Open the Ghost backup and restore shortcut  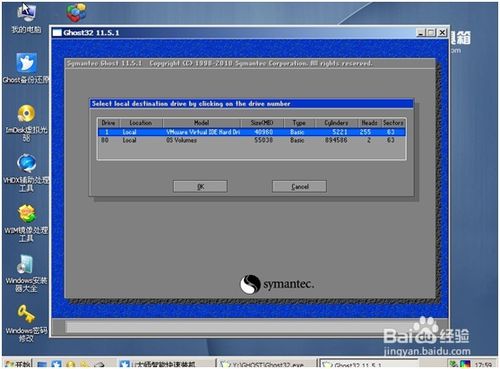pos(26,68)
